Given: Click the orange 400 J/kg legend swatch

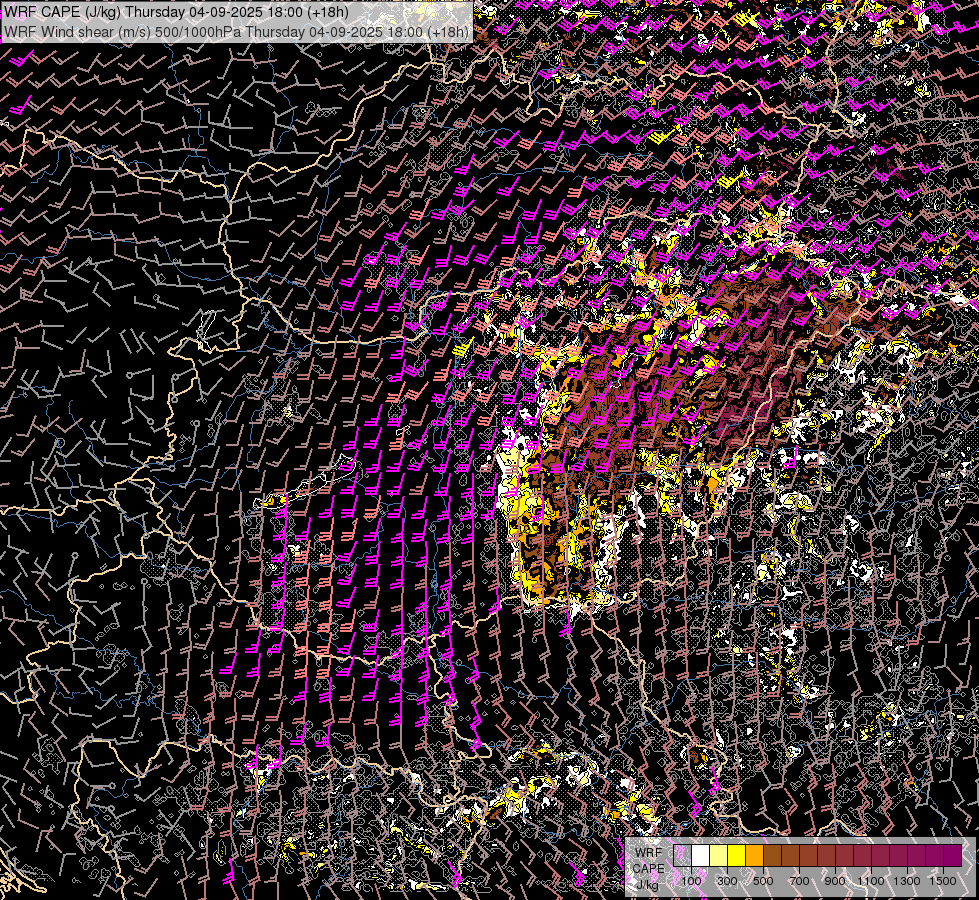Looking at the screenshot, I should (x=754, y=855).
